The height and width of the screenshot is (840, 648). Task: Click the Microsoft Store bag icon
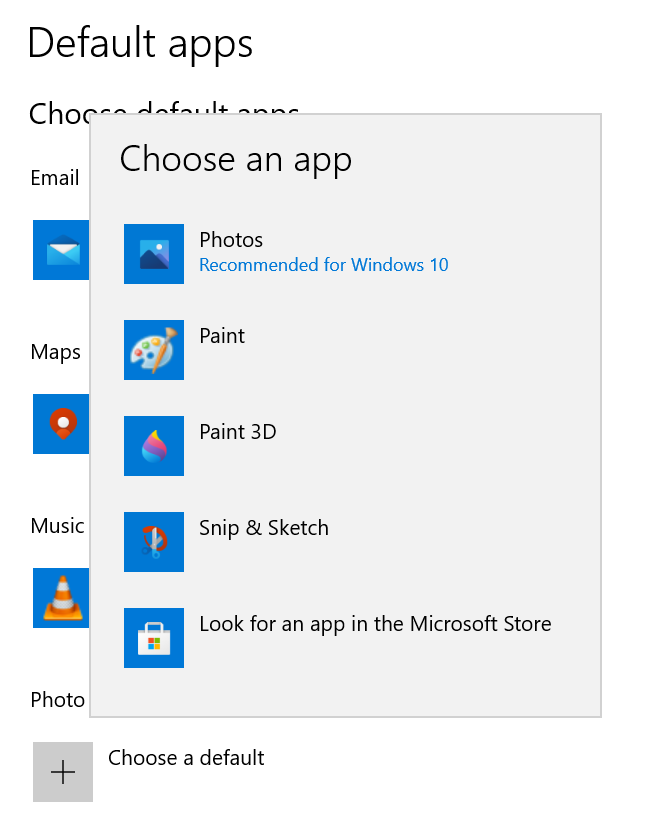[x=154, y=638]
